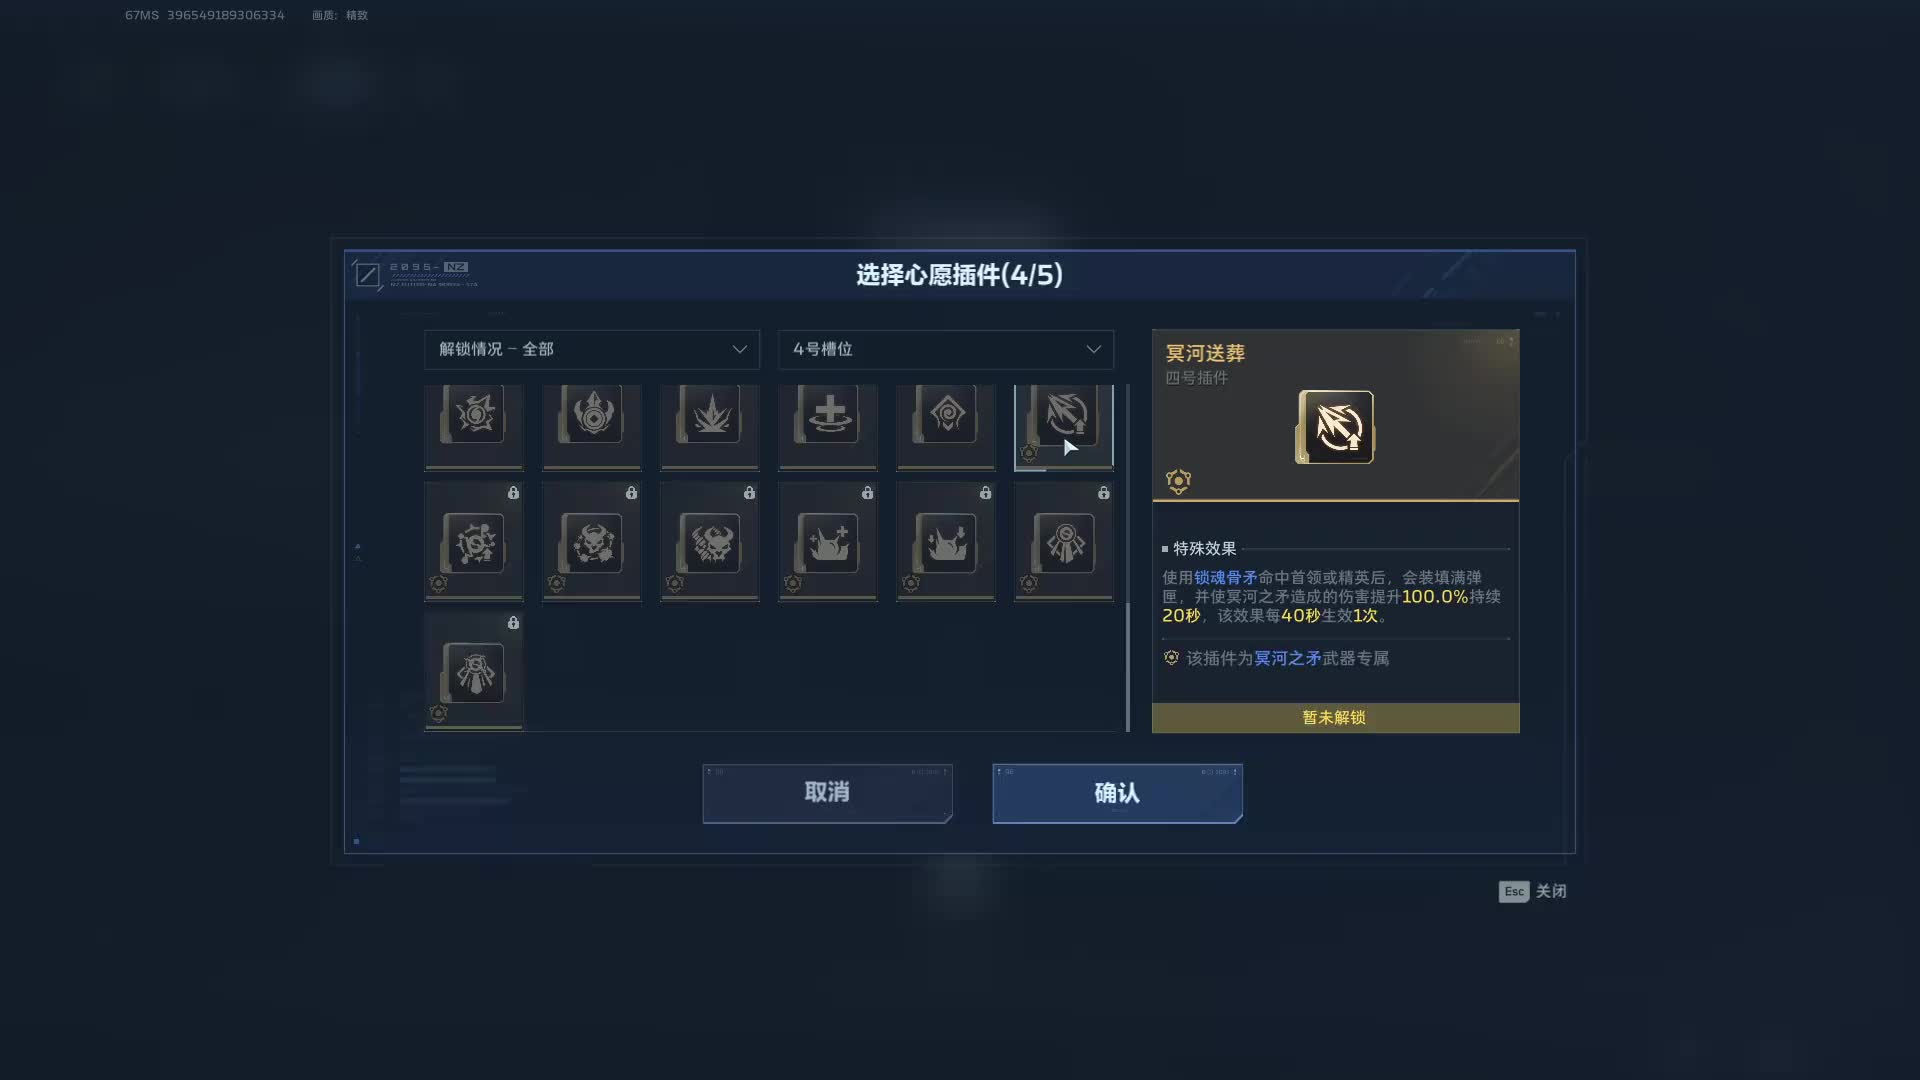Click the 暂未解锁 status bar
The image size is (1920, 1080).
[x=1335, y=718]
